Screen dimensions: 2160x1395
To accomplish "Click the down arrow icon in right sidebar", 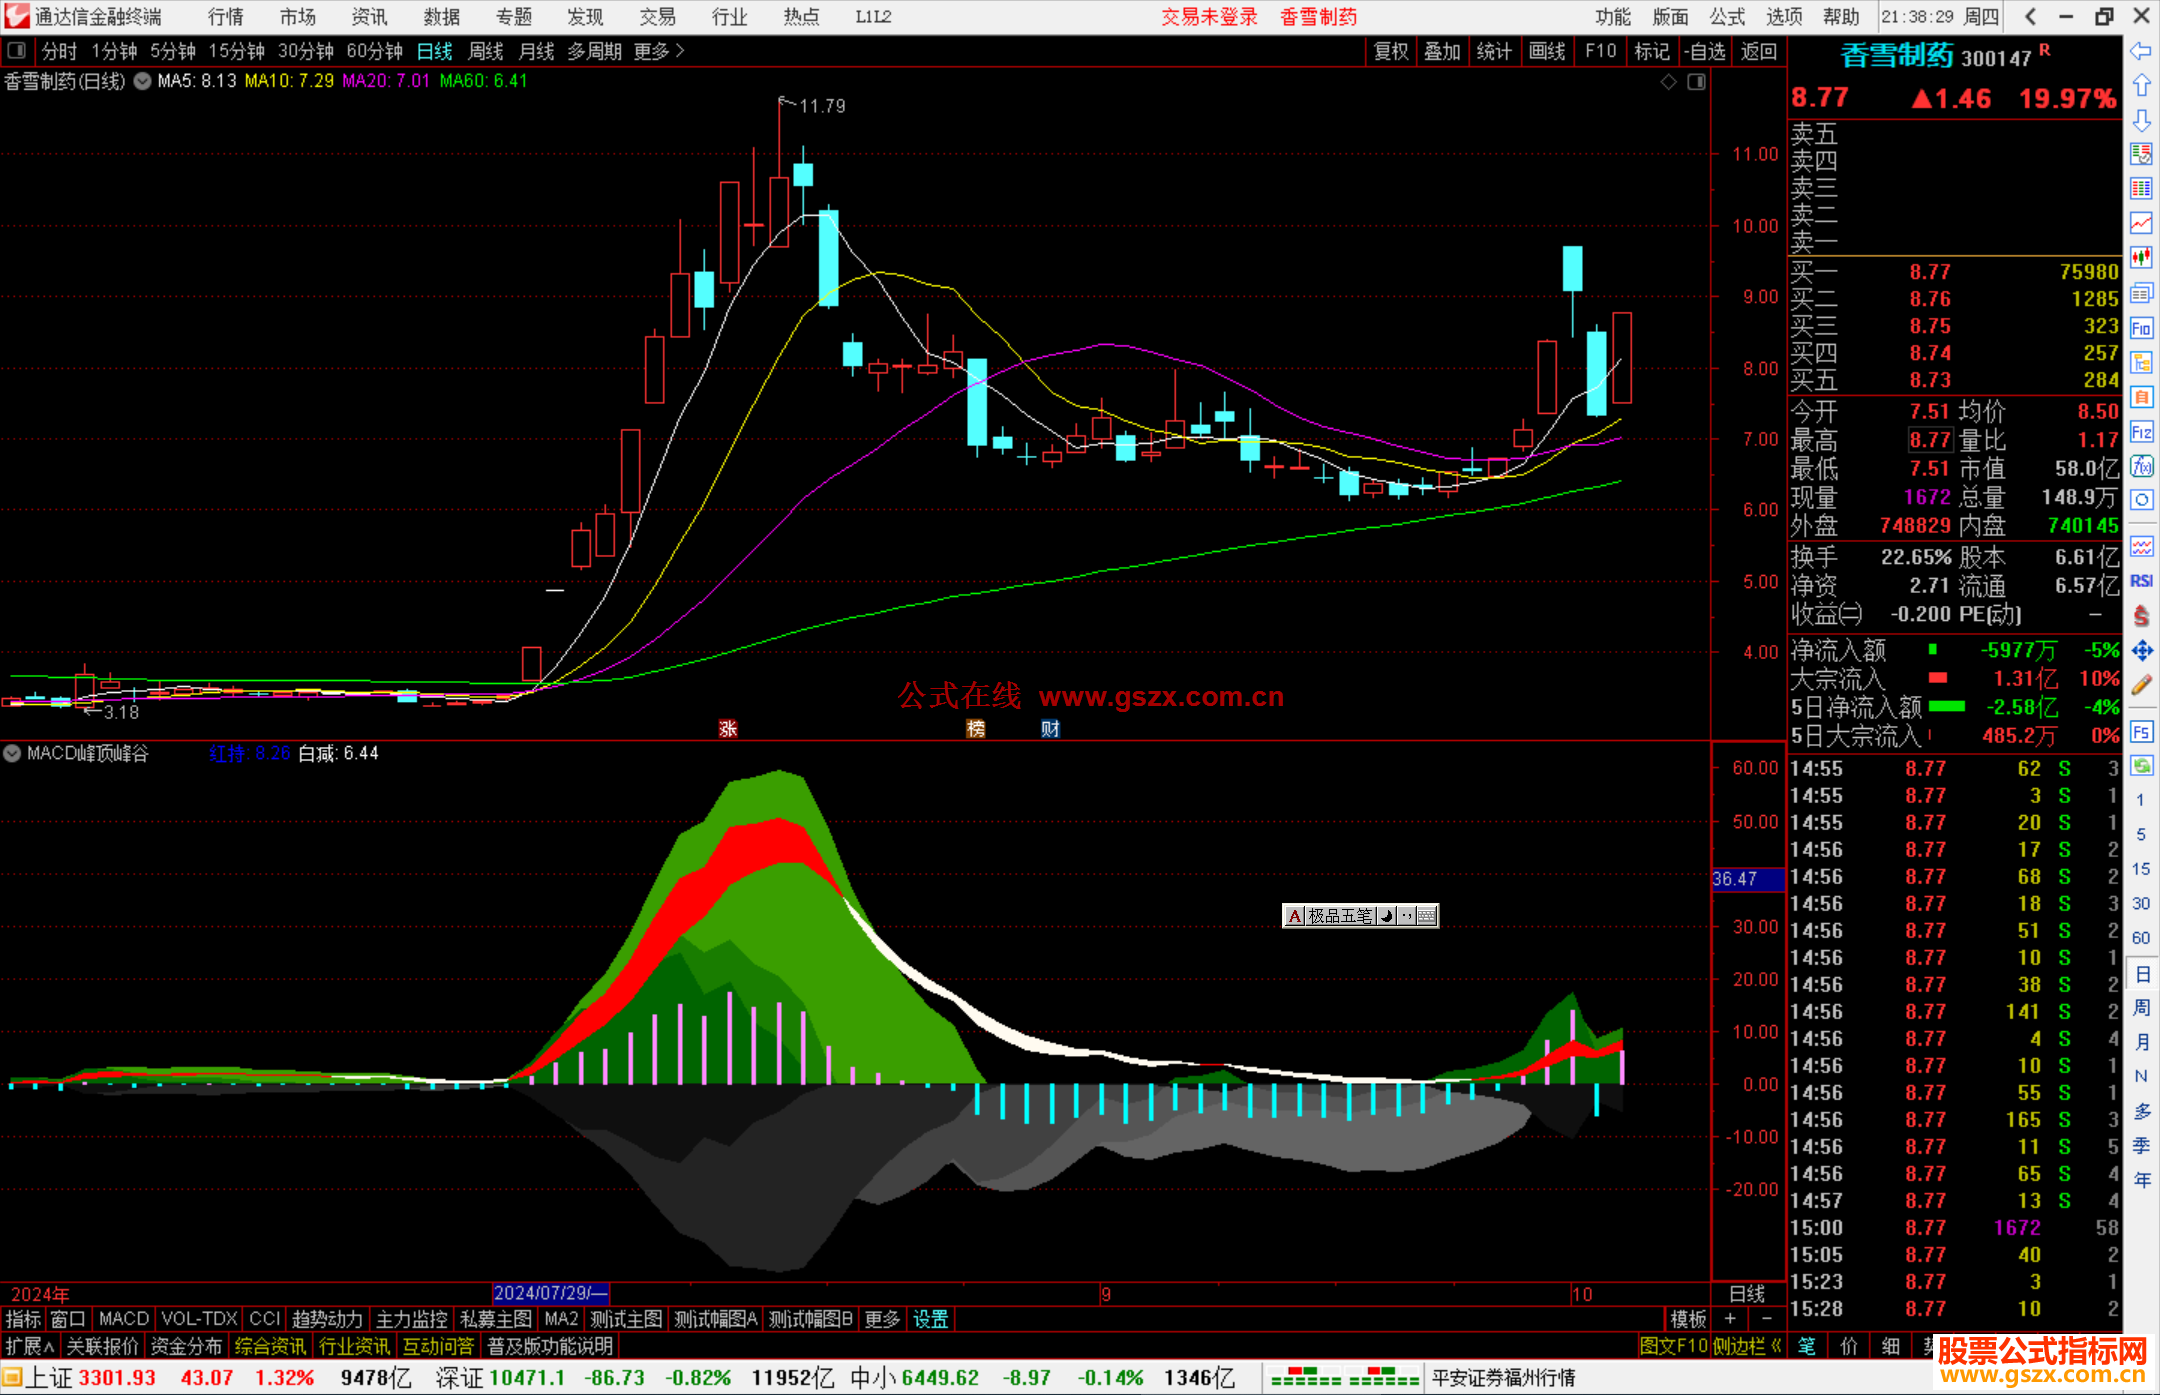I will (2141, 120).
